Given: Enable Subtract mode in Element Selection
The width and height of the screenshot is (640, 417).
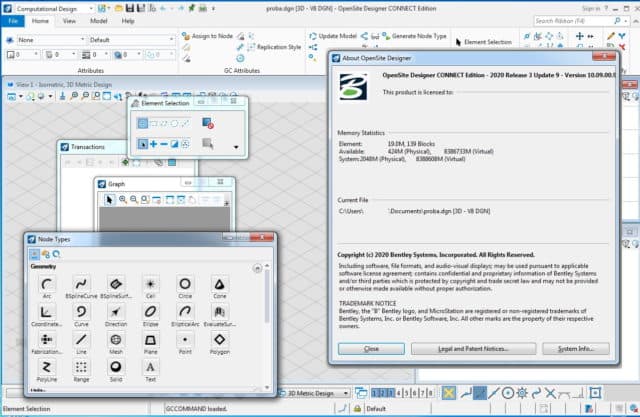Looking at the screenshot, I should point(165,144).
